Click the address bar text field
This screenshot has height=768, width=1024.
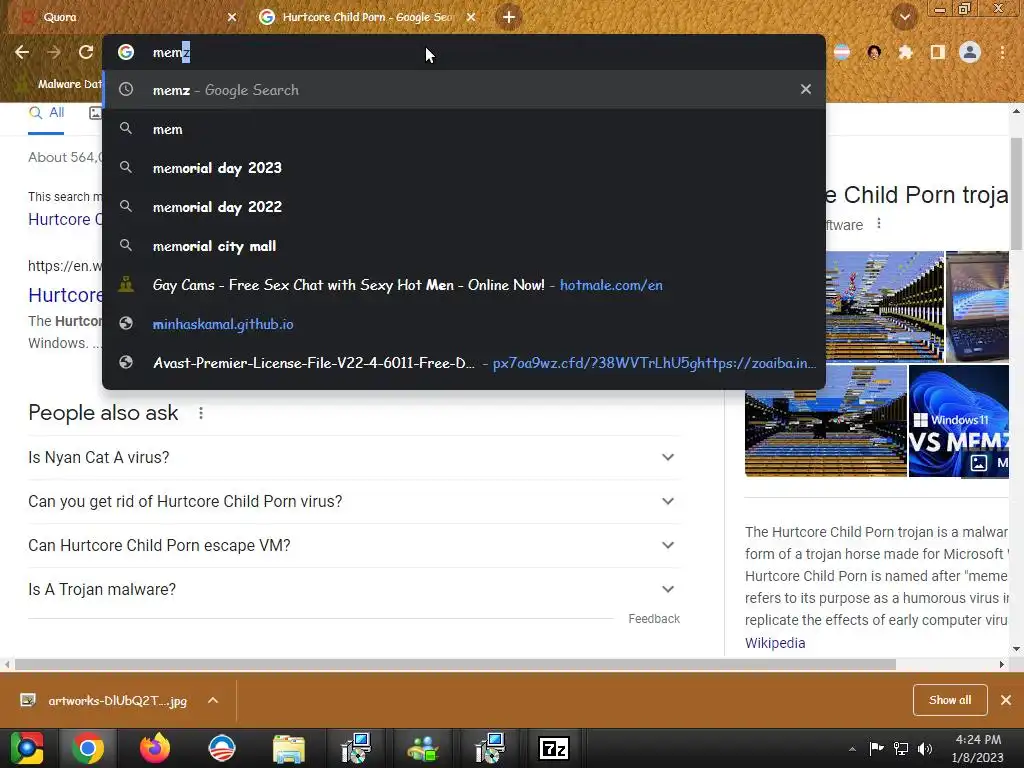[464, 52]
